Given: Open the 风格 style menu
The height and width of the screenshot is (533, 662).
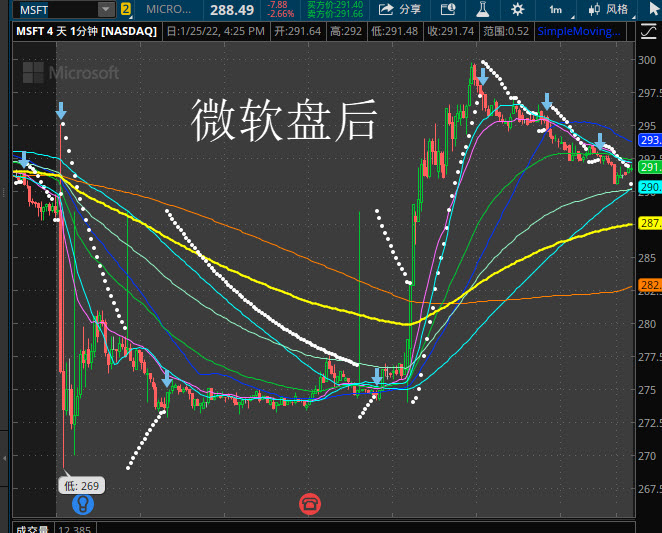Looking at the screenshot, I should point(609,9).
